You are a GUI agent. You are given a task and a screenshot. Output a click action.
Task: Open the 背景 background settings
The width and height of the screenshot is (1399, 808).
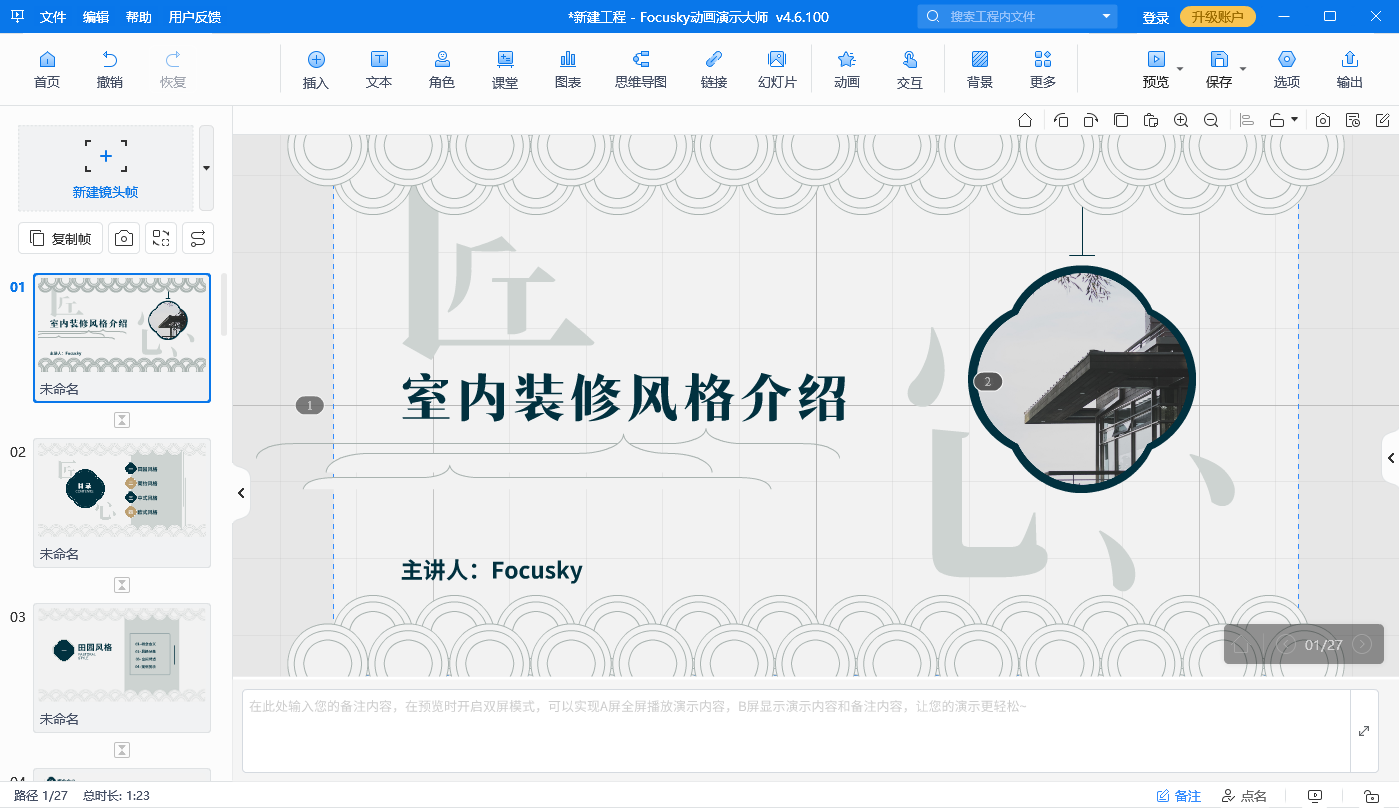click(x=980, y=70)
